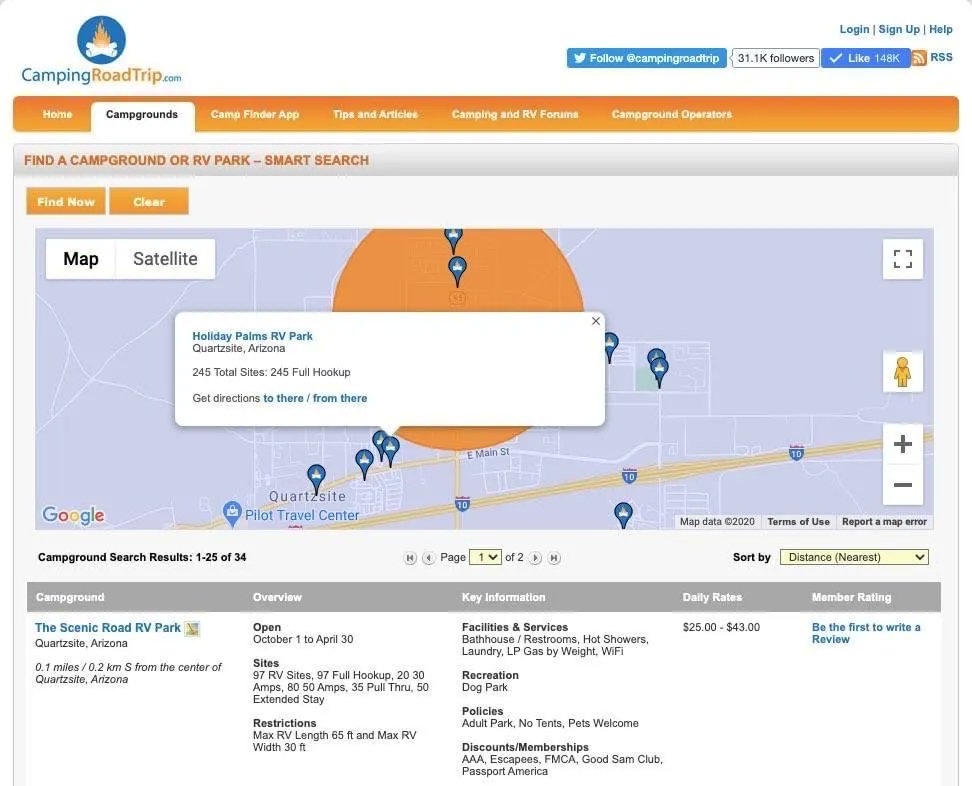Click the Quartzsite town label on map
Screen dimensions: 972x786
[x=307, y=497]
